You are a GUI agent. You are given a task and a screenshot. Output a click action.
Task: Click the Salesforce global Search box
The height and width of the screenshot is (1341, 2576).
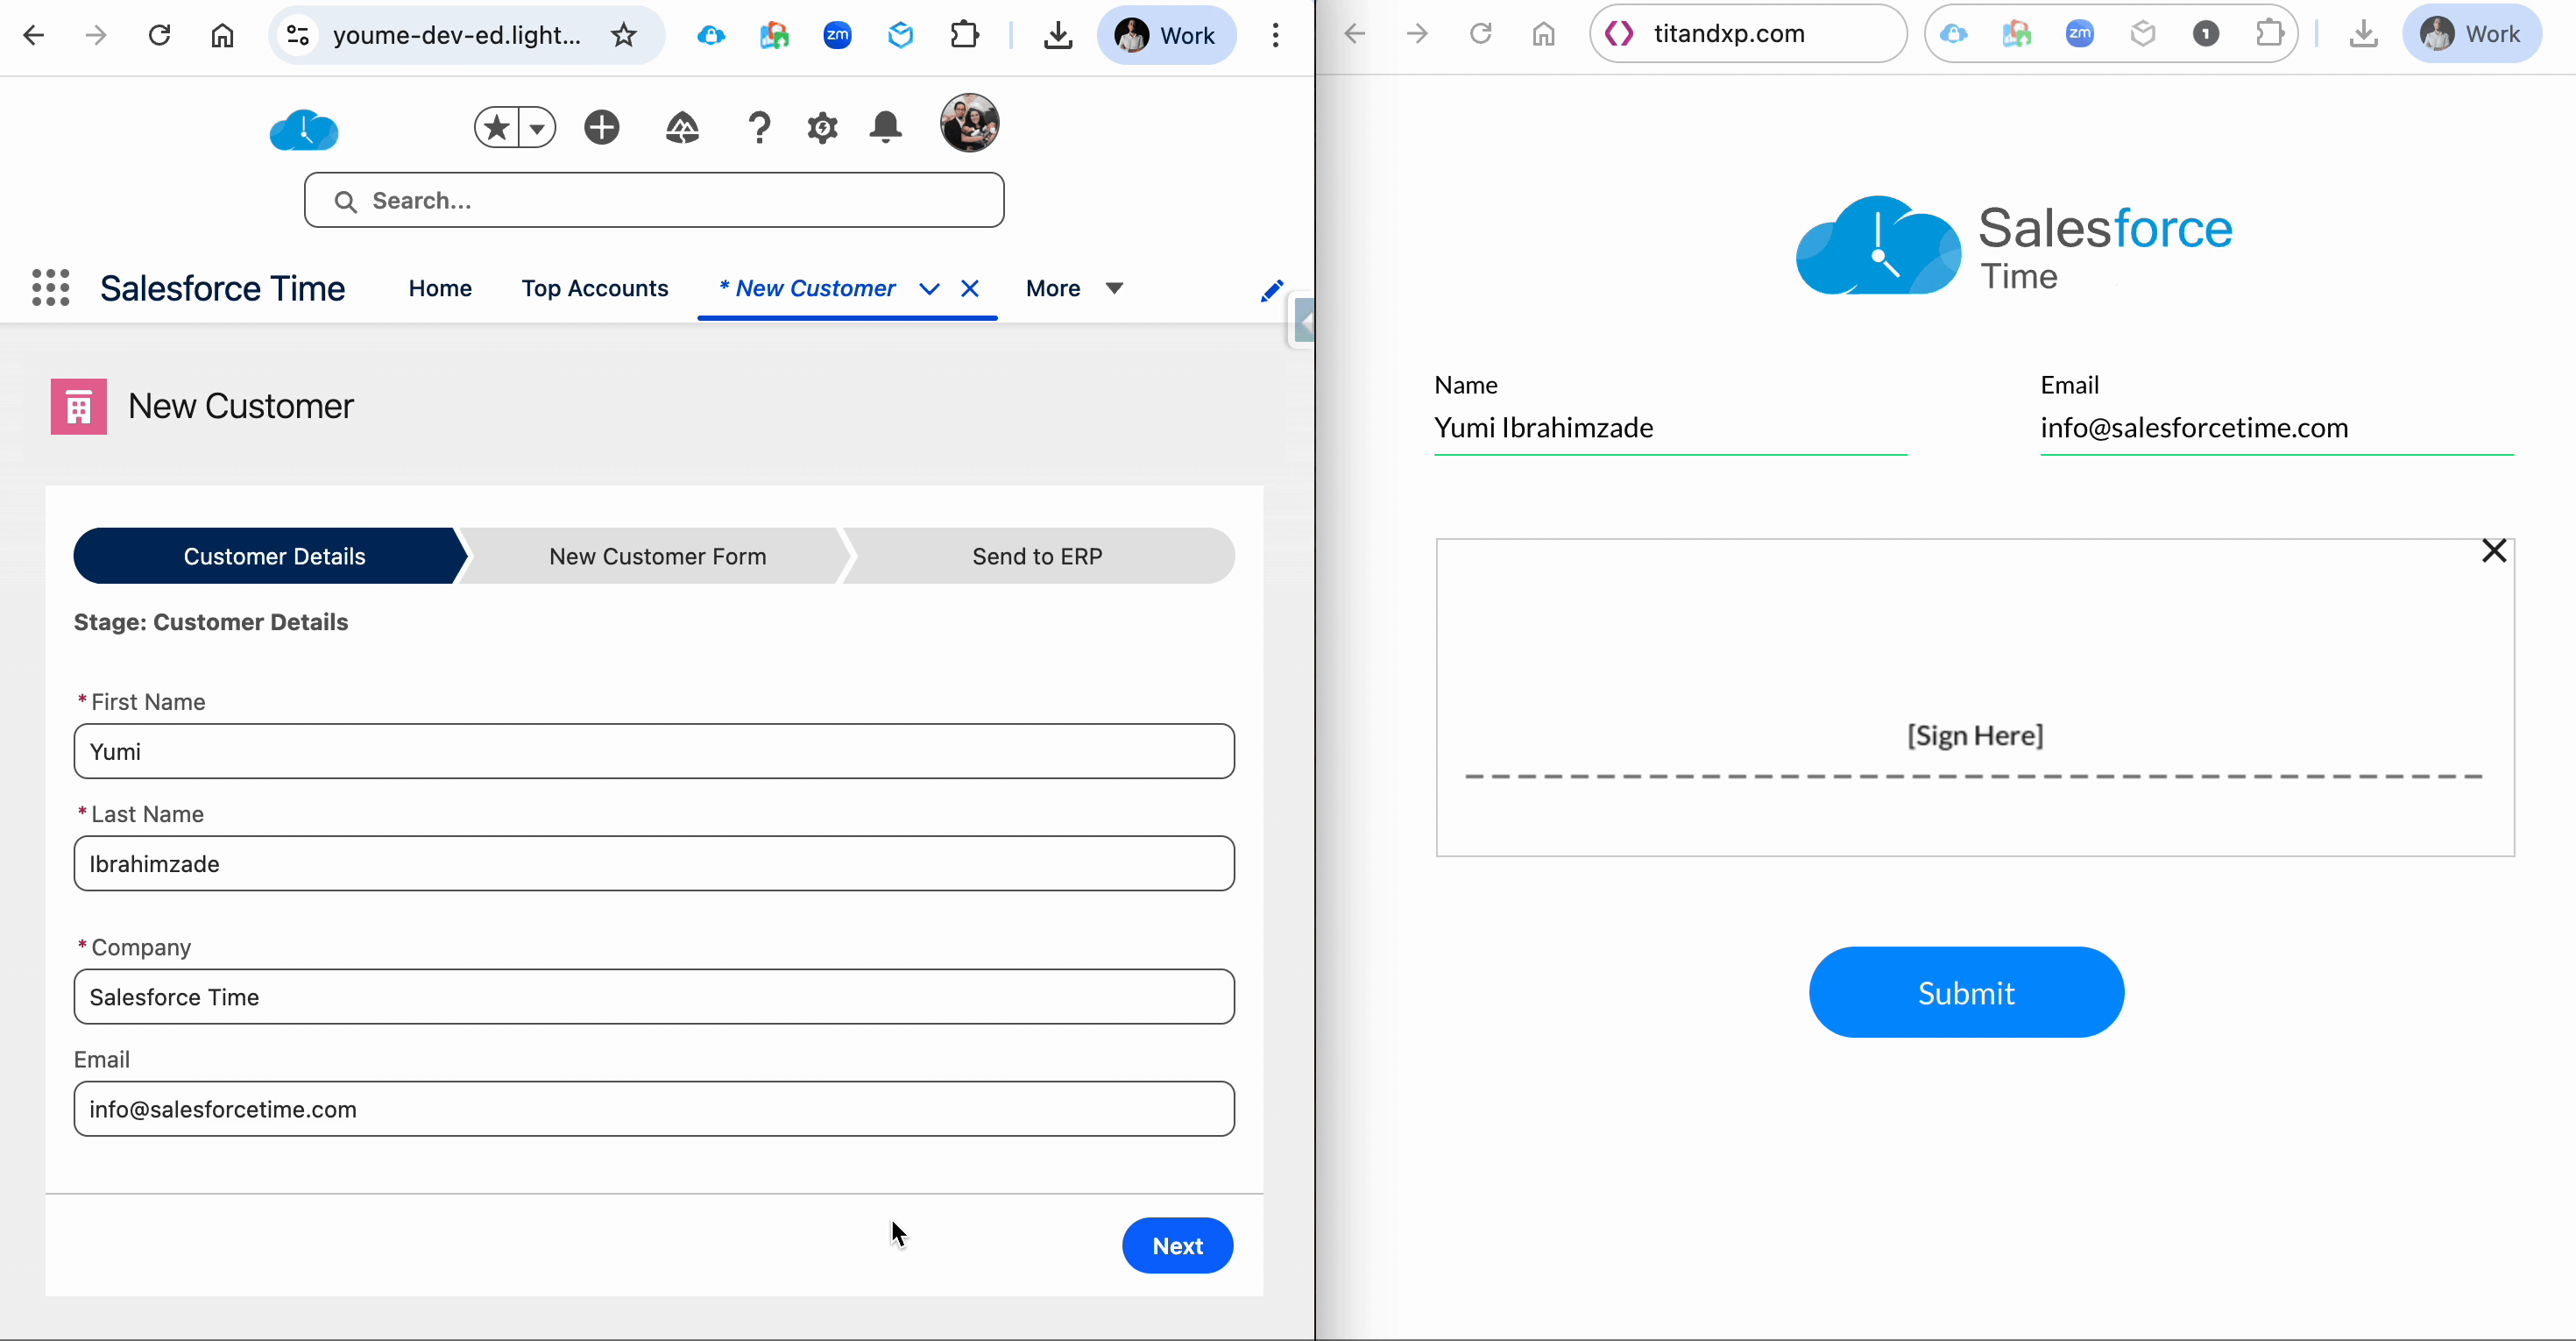click(654, 200)
